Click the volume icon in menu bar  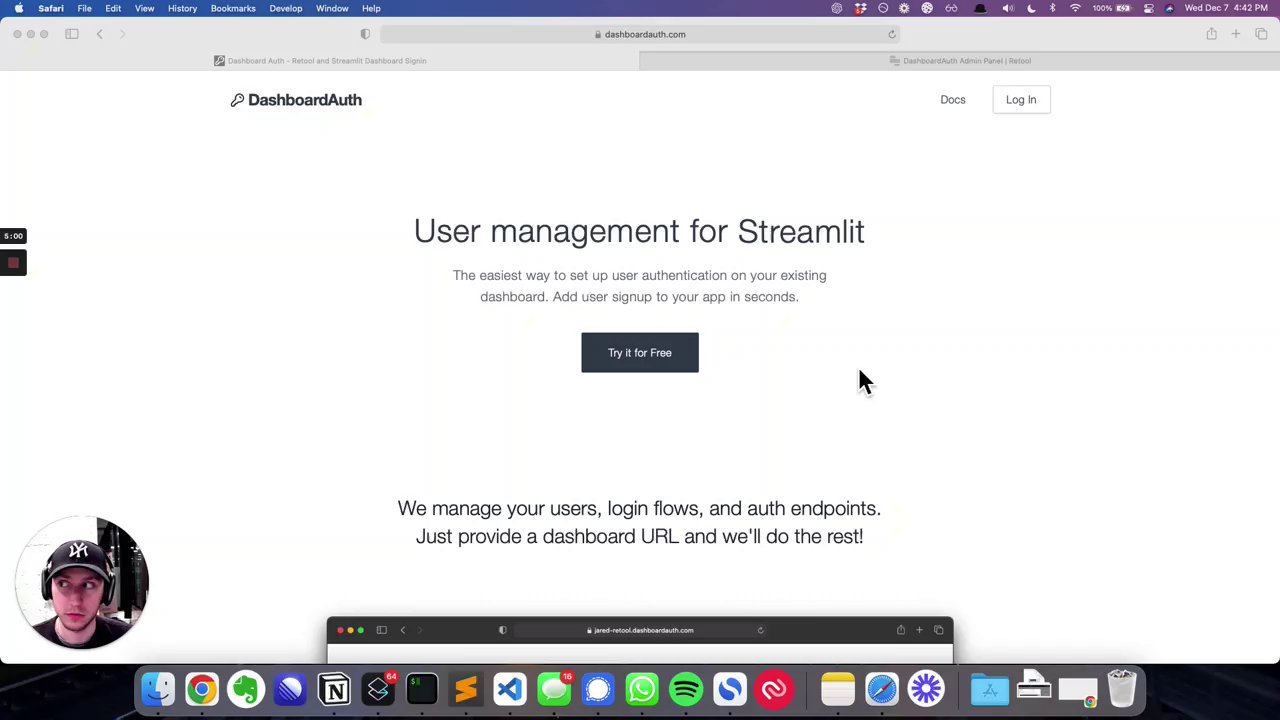[1007, 8]
